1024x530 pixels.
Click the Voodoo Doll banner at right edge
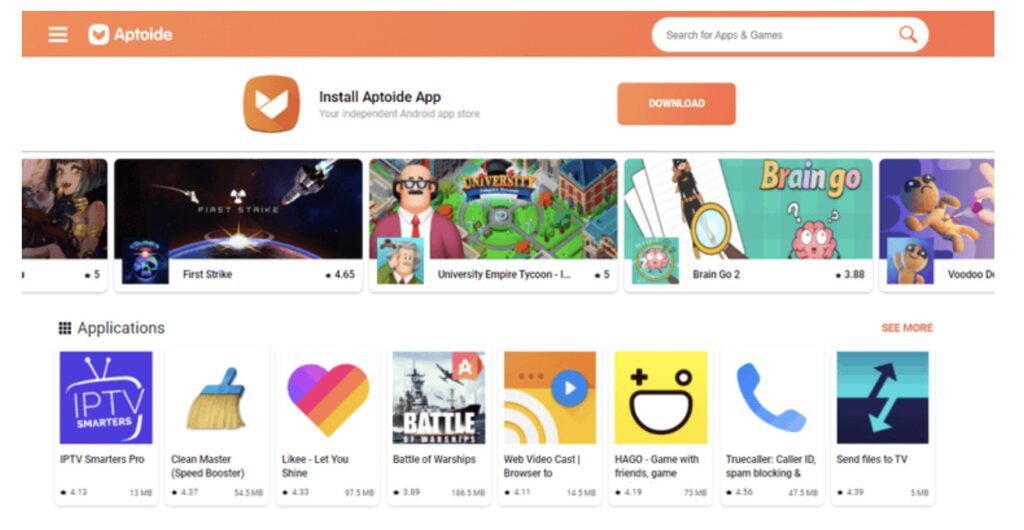936,209
